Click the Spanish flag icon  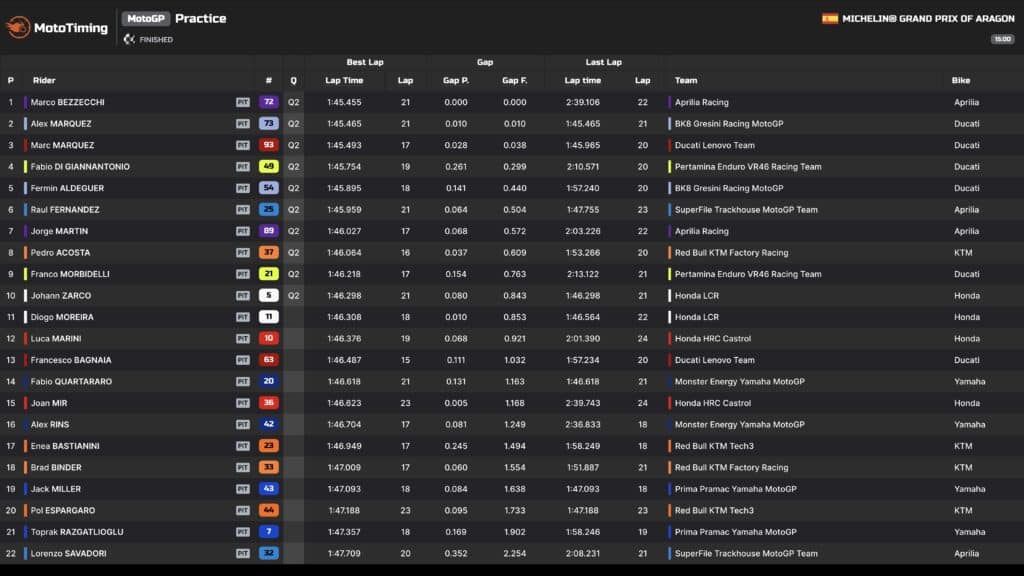(829, 19)
